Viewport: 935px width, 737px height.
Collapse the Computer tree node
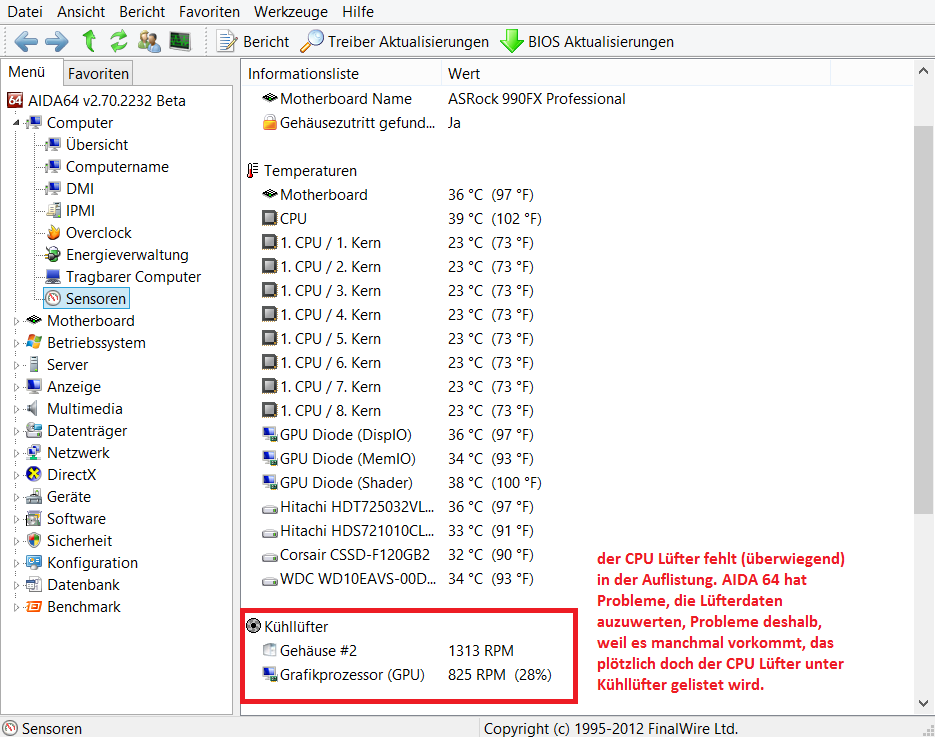(16, 123)
